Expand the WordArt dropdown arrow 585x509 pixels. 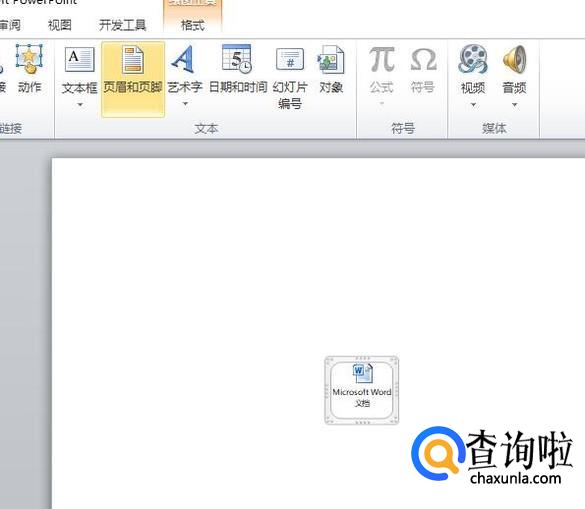pos(185,104)
